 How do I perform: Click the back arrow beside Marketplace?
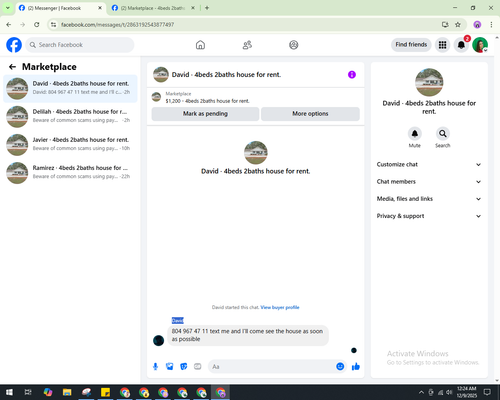click(12, 67)
